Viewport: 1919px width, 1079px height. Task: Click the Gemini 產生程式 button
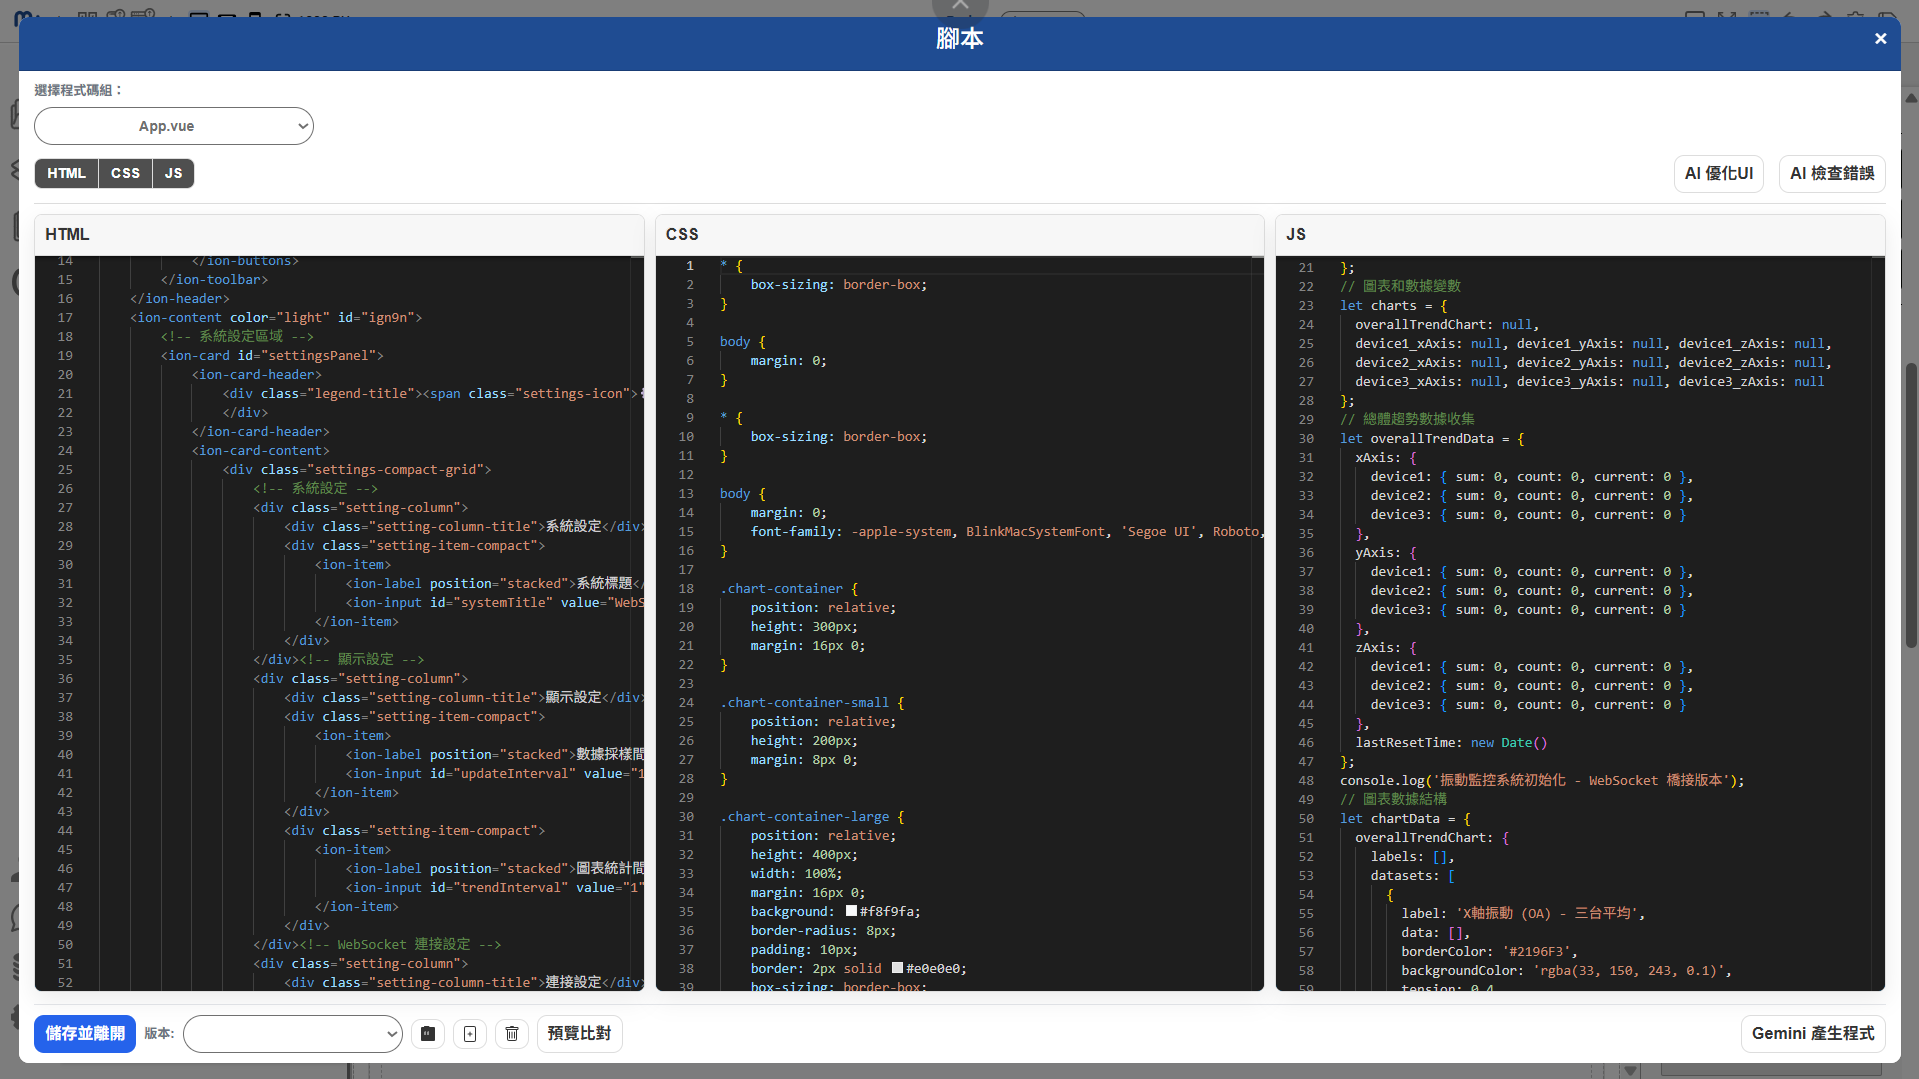[x=1812, y=1033]
